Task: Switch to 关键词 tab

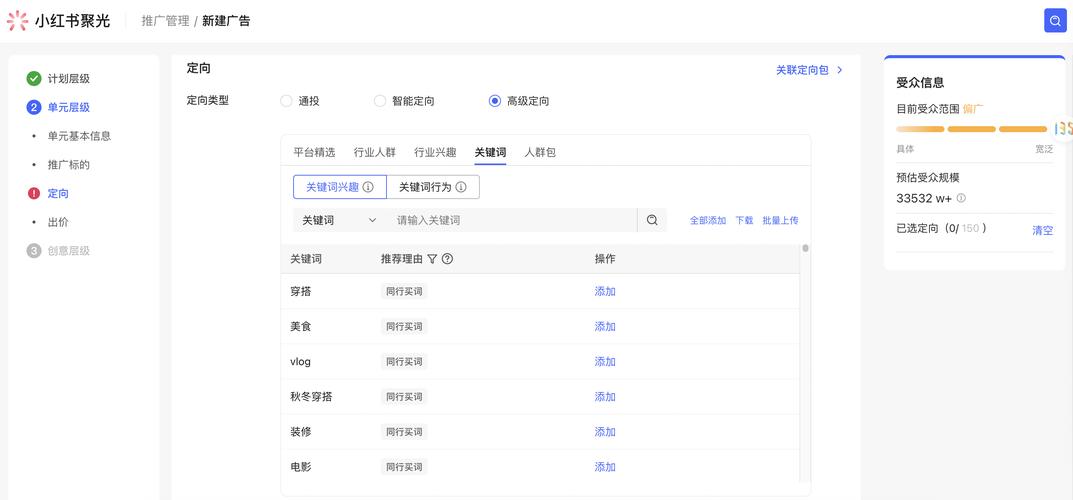Action: (491, 153)
